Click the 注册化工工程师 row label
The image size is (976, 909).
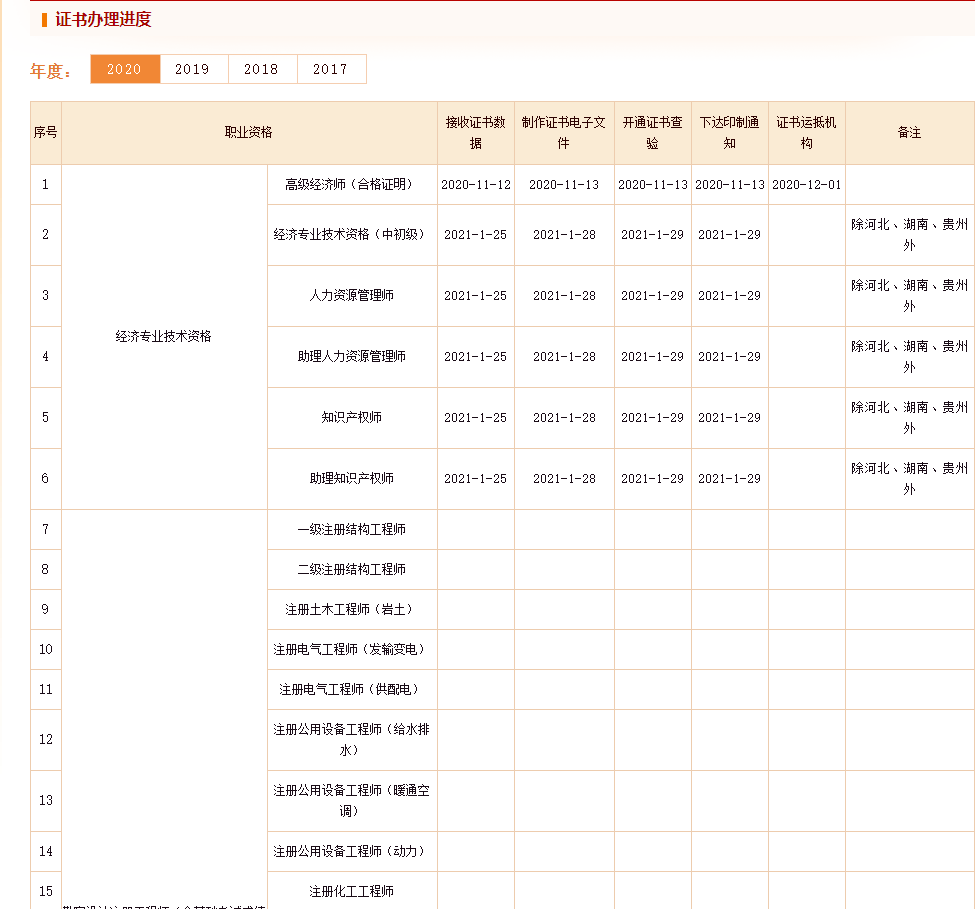pyautogui.click(x=351, y=891)
